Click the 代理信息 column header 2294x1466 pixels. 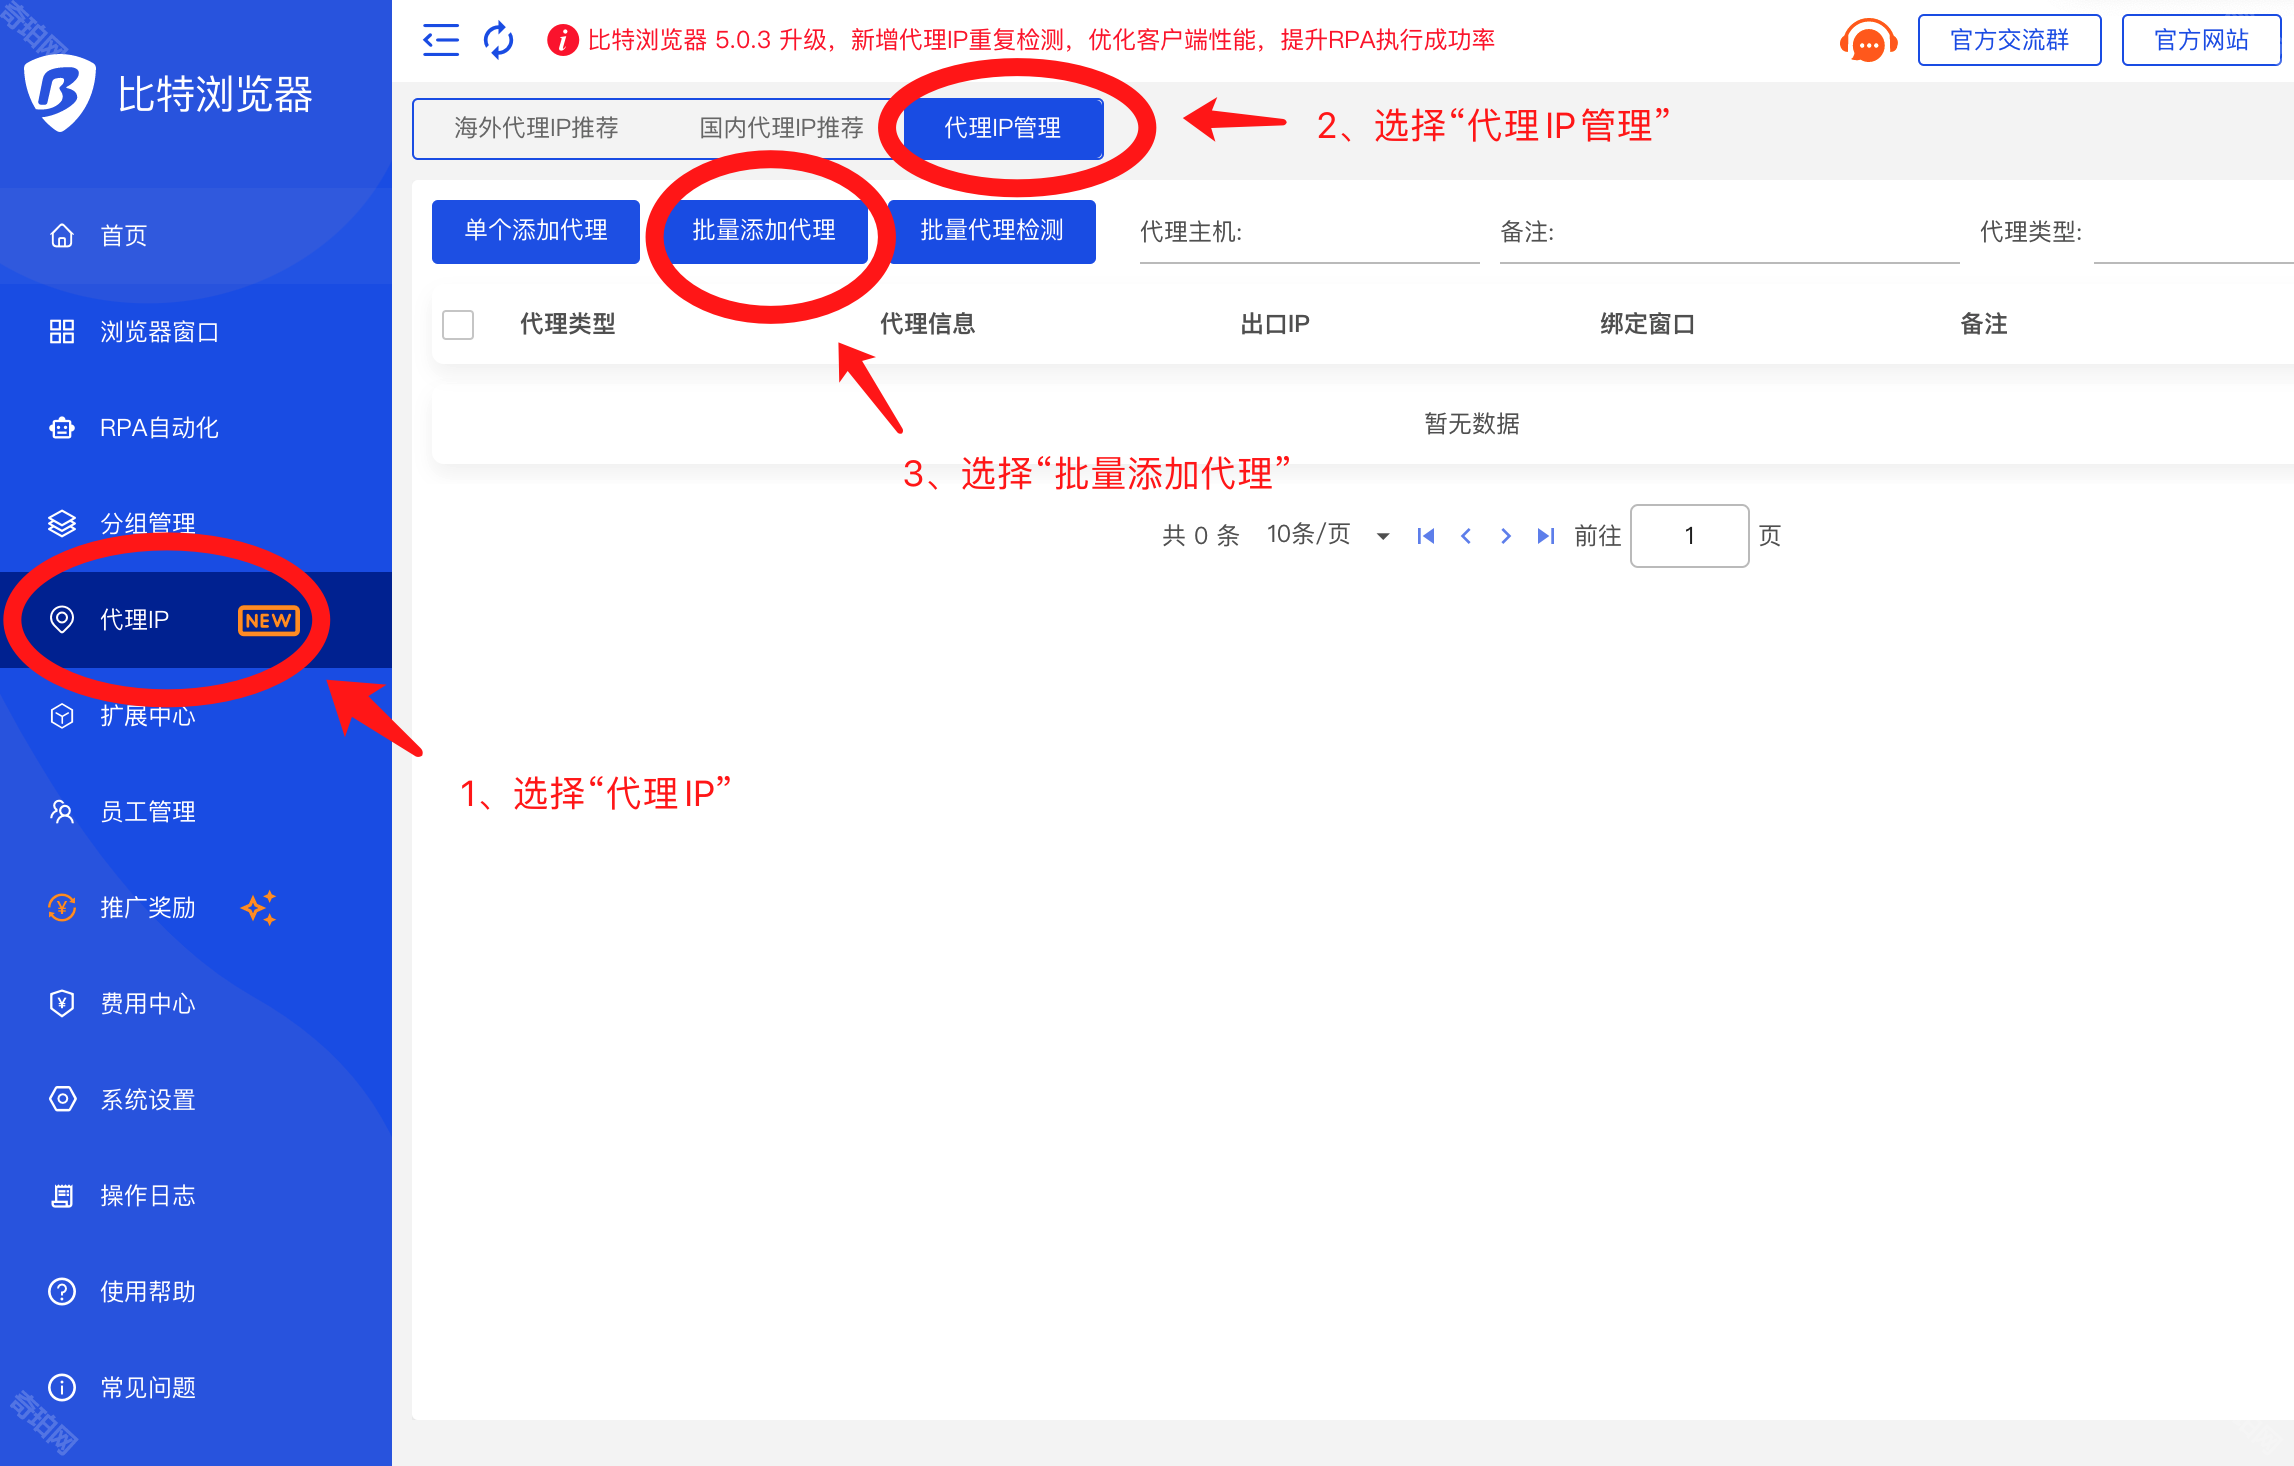[x=928, y=324]
